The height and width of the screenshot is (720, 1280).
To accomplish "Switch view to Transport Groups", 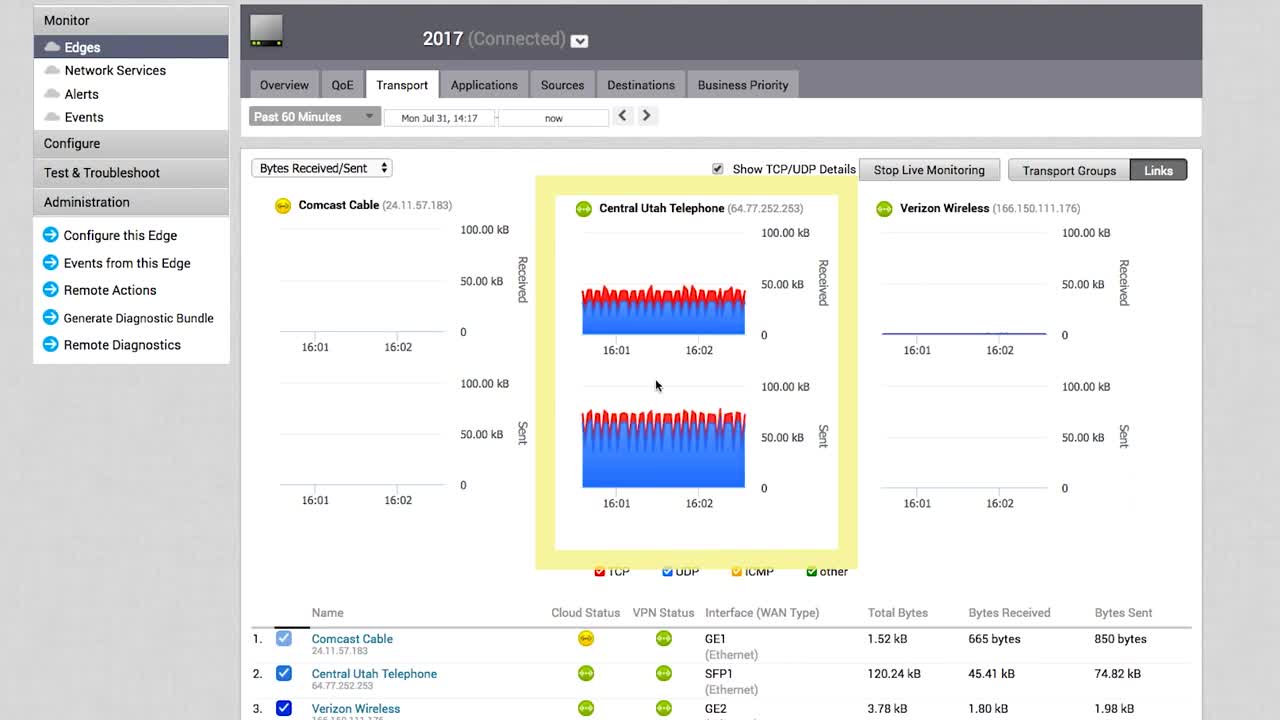I will tap(1069, 170).
